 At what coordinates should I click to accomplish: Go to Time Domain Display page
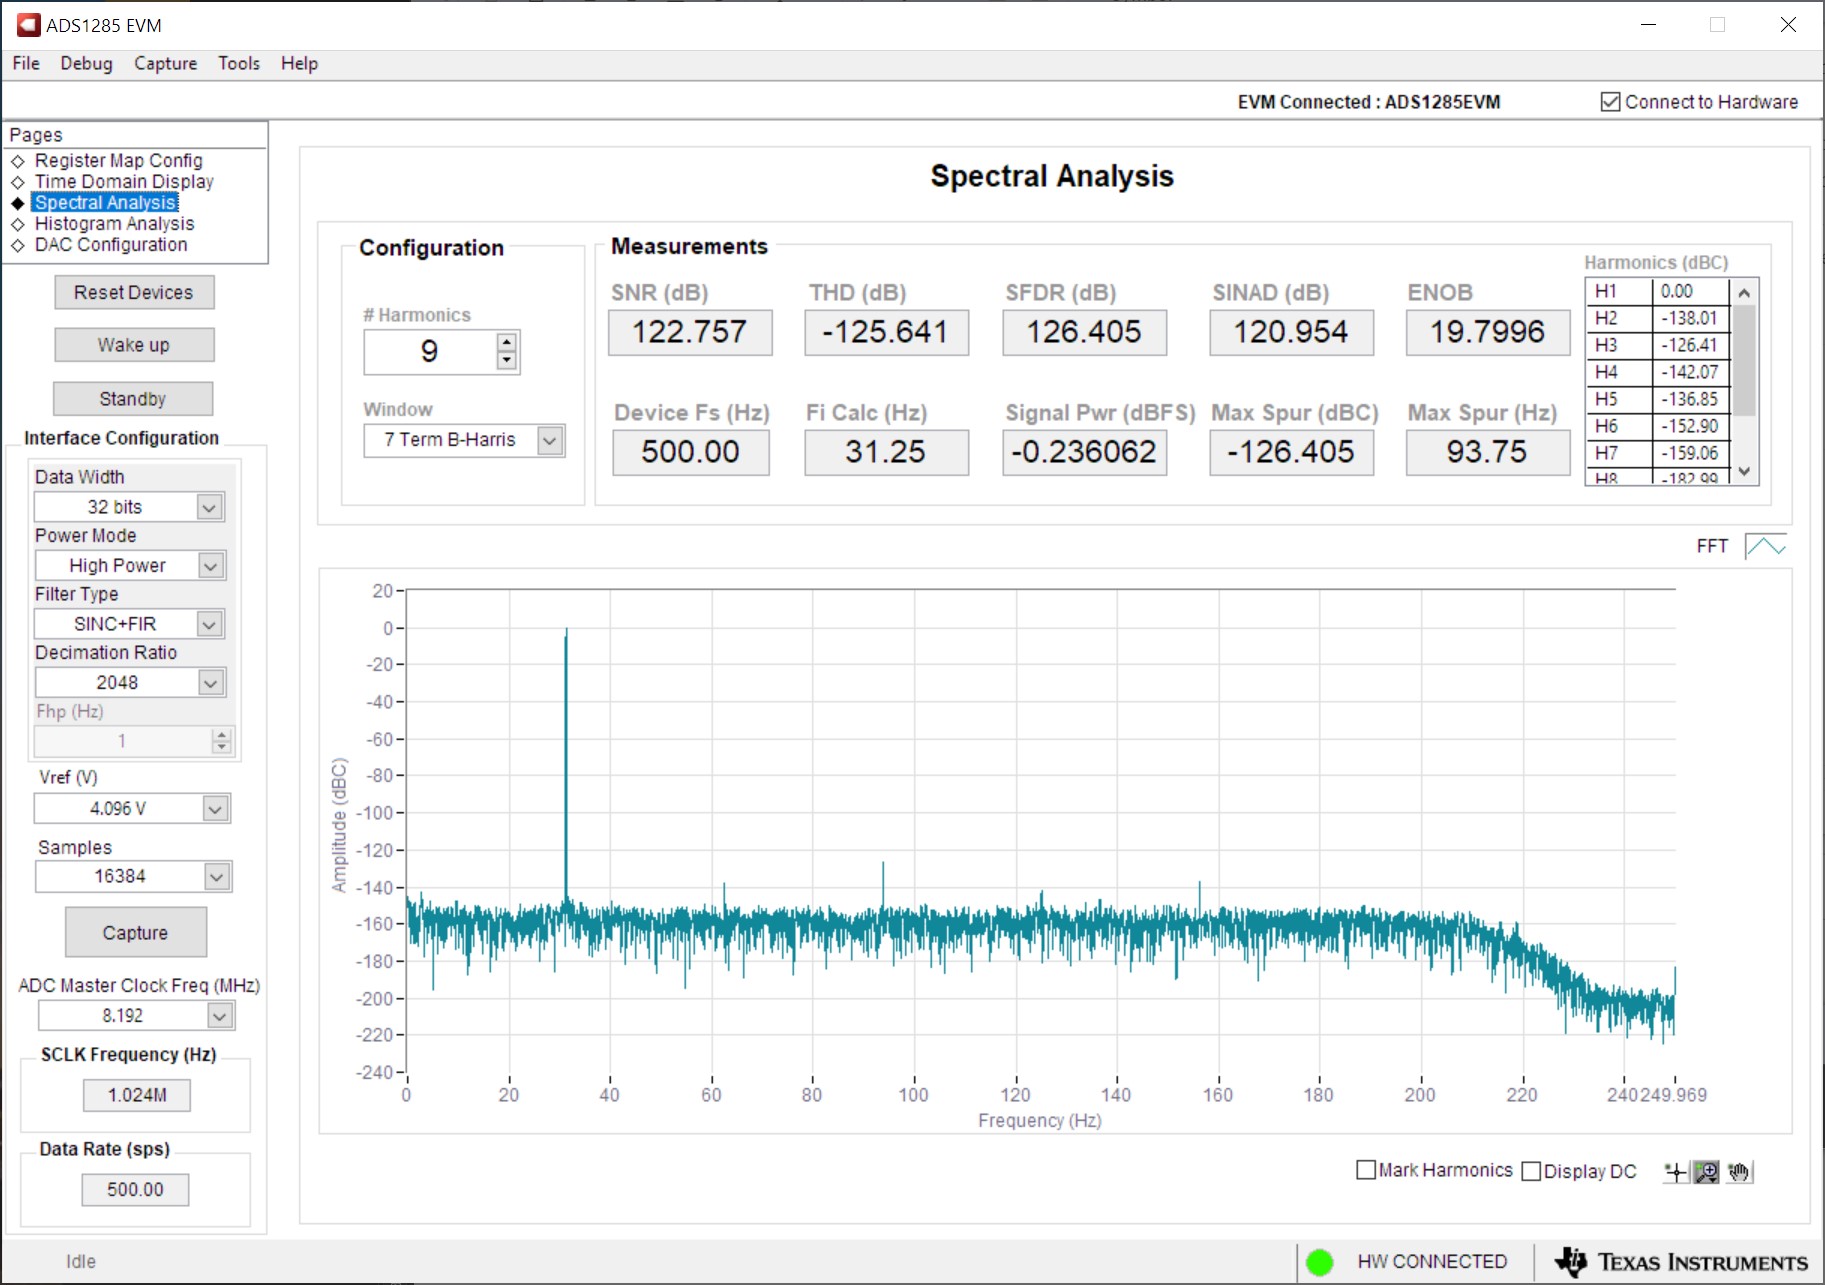click(124, 181)
